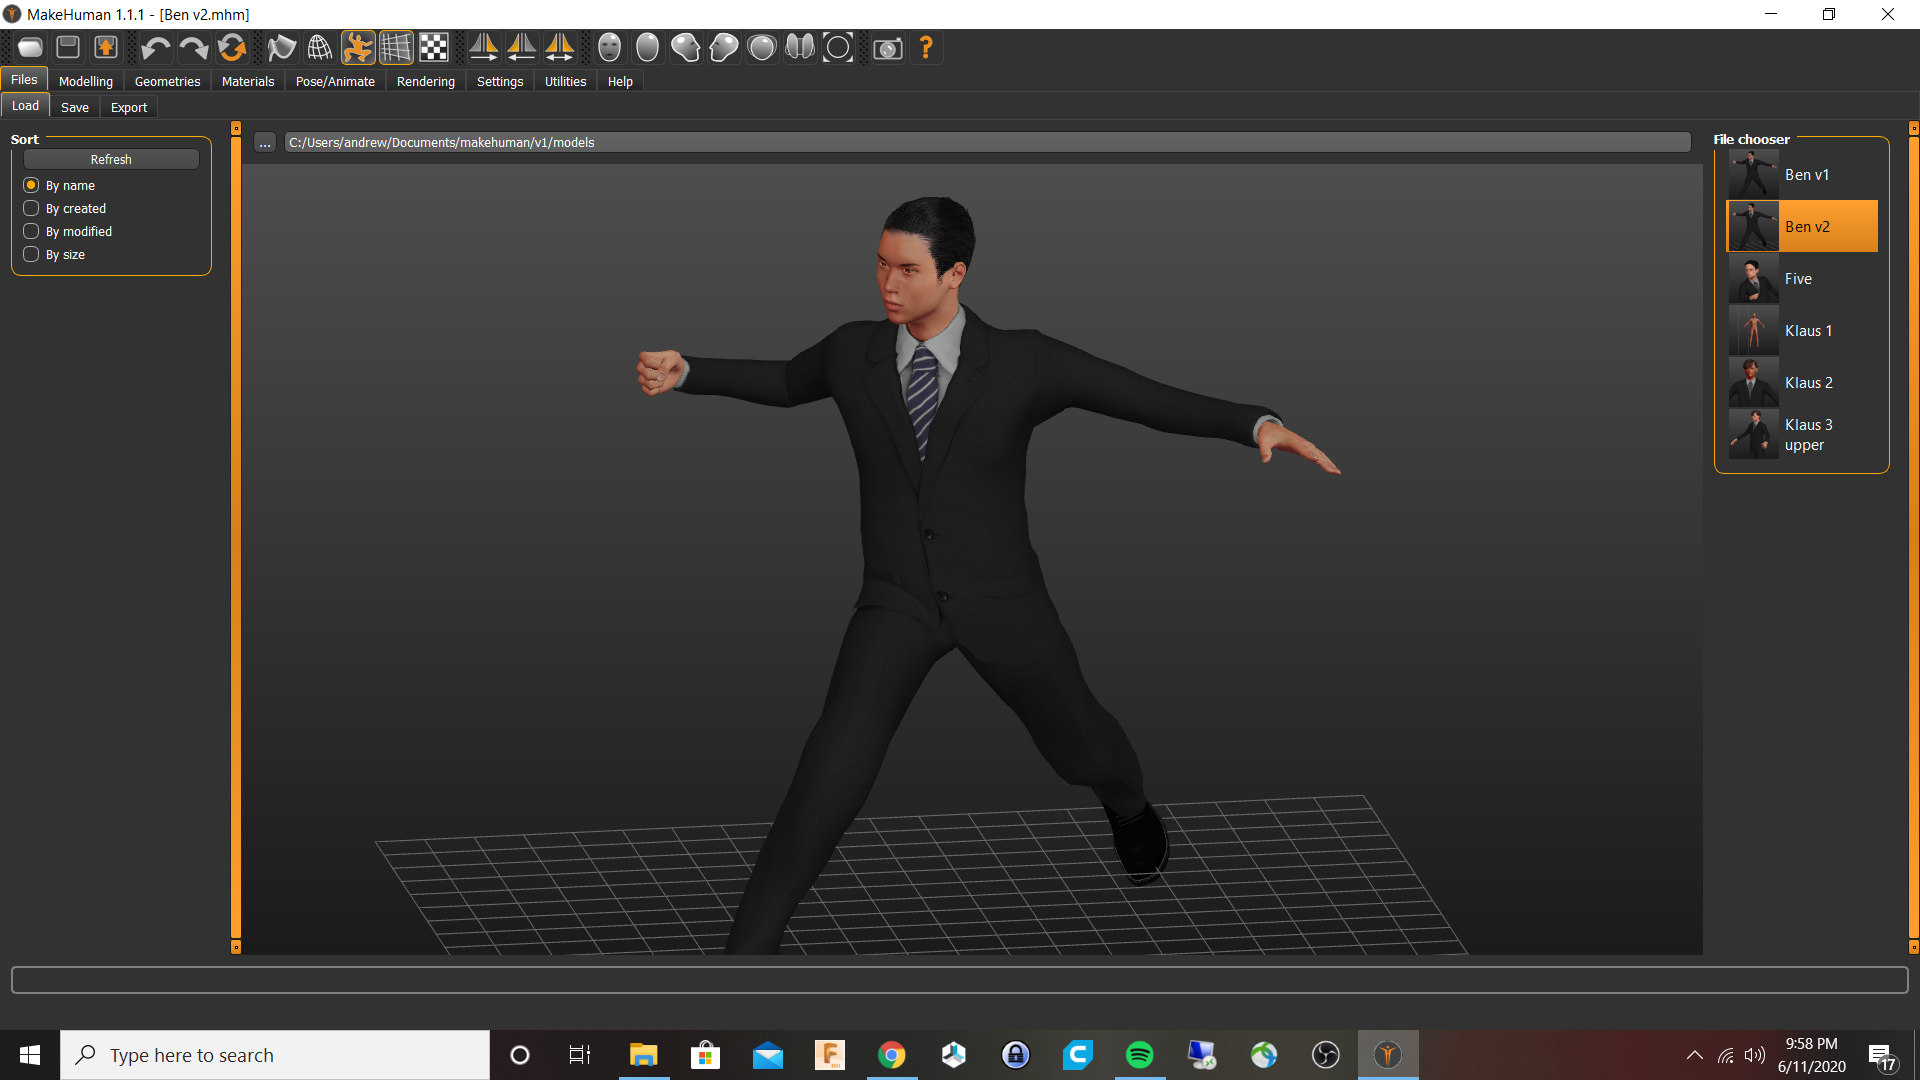Open Spotify from the taskbar
This screenshot has height=1080, width=1920.
point(1140,1054)
